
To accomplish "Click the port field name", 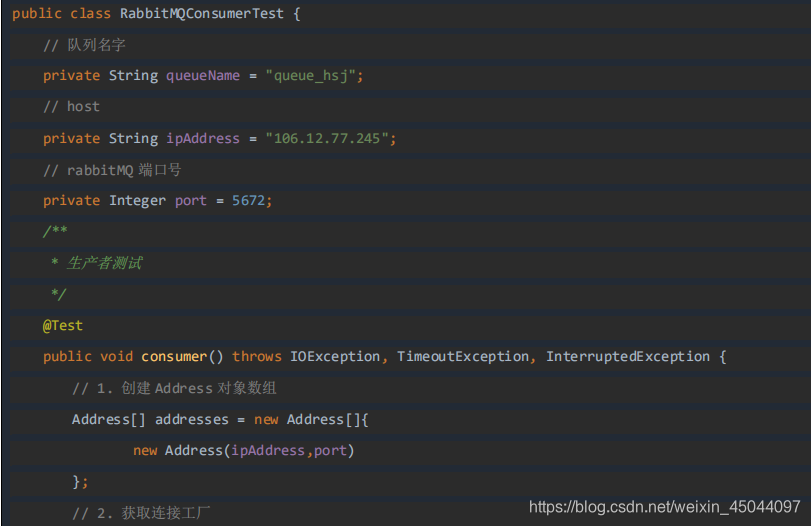I will point(191,201).
